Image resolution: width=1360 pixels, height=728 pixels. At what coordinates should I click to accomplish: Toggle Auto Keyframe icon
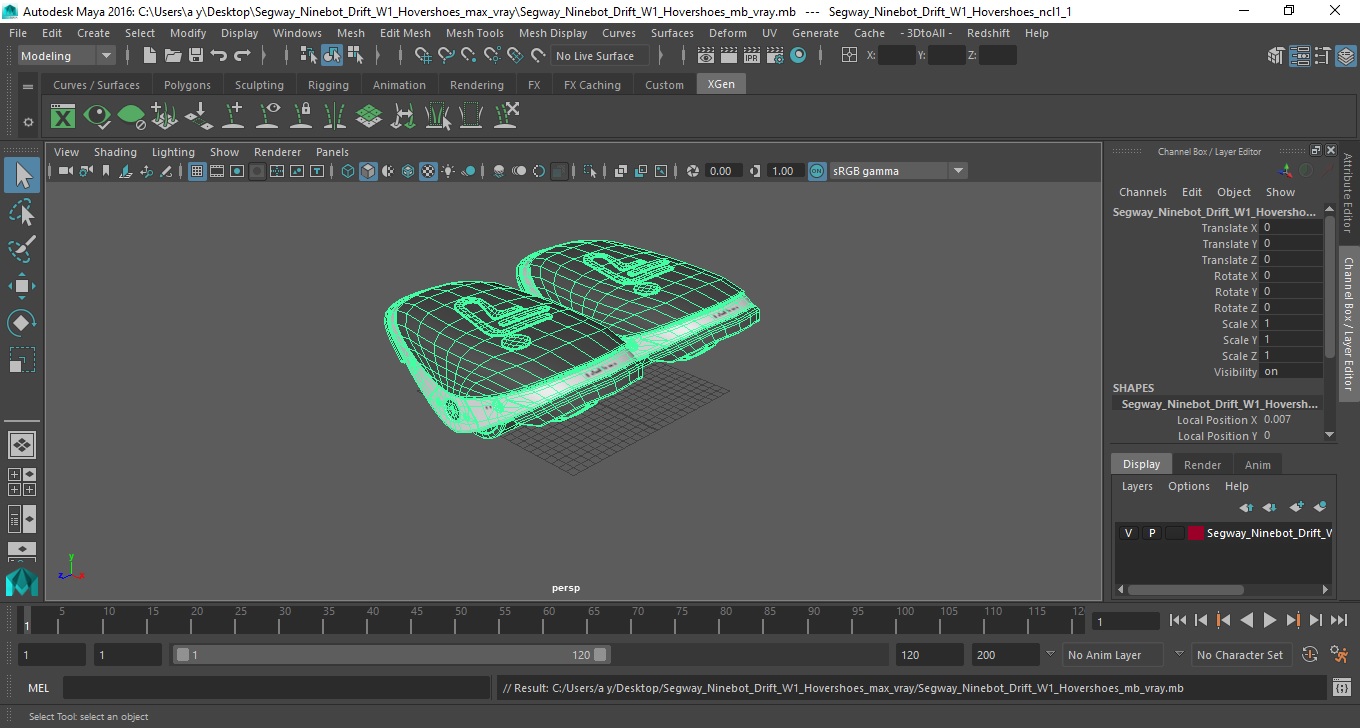pos(1310,655)
